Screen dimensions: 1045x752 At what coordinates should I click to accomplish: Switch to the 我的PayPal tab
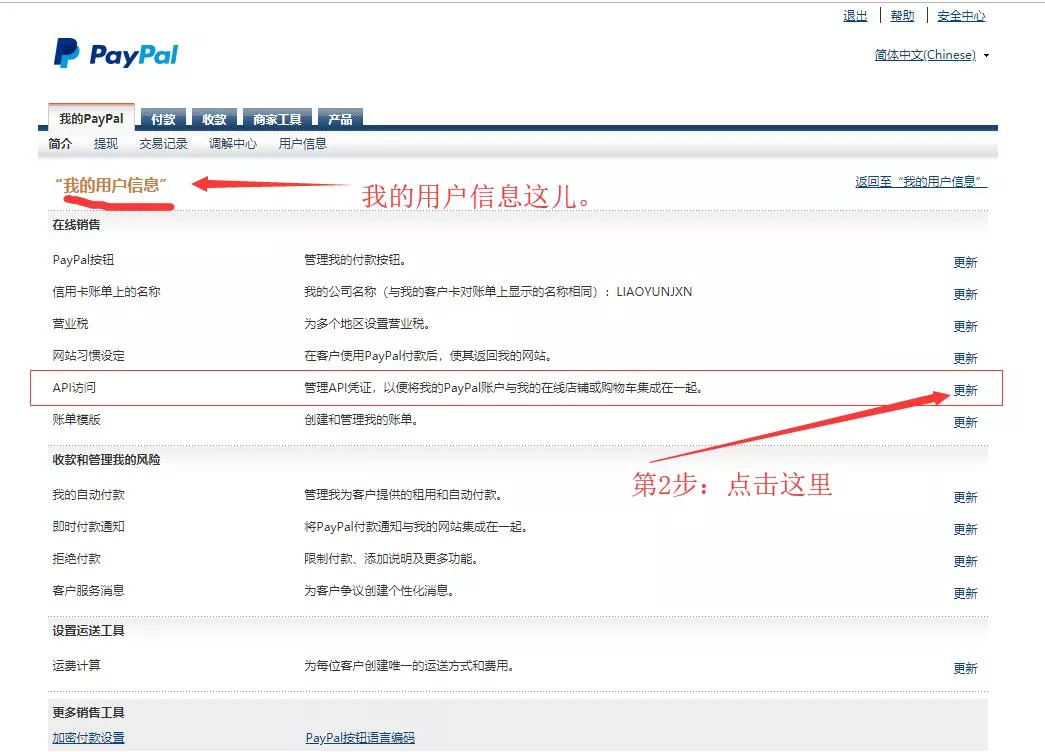[x=91, y=118]
